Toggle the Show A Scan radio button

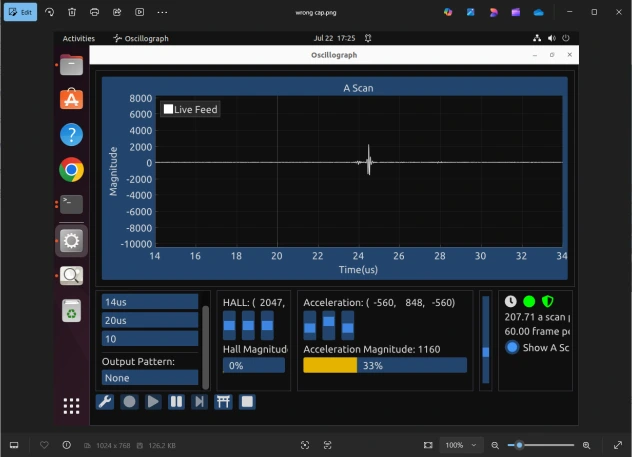pyautogui.click(x=513, y=347)
